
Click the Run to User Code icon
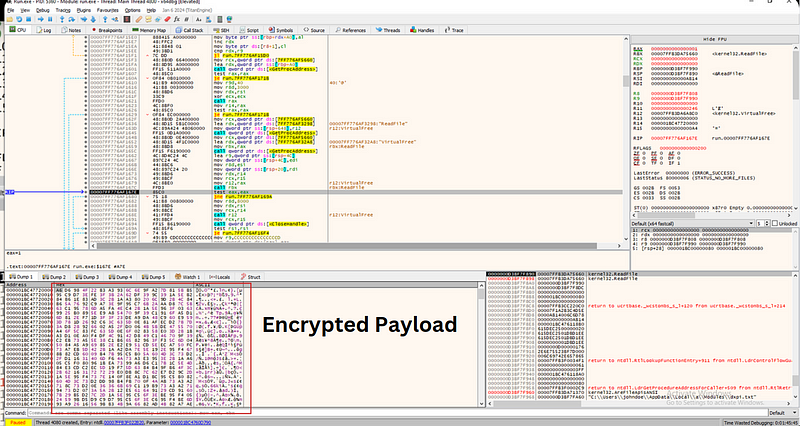(115, 19)
